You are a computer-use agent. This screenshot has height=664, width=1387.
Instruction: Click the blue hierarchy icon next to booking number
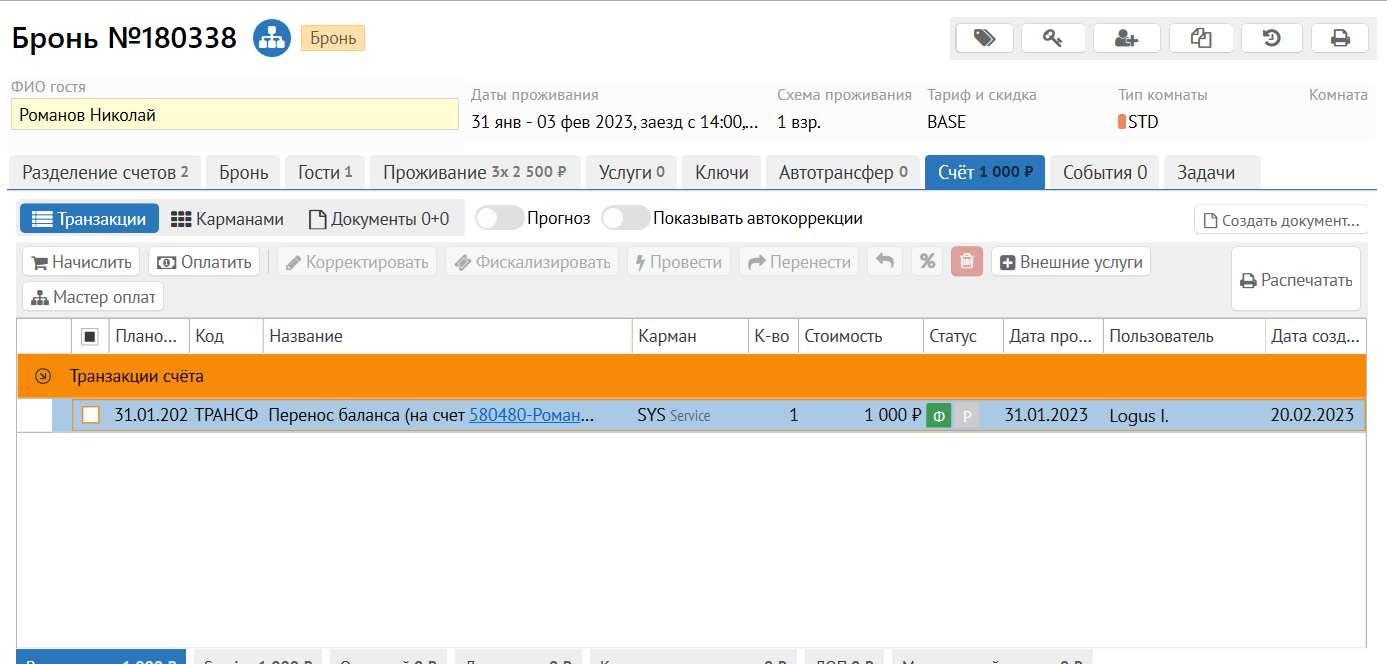(x=272, y=38)
